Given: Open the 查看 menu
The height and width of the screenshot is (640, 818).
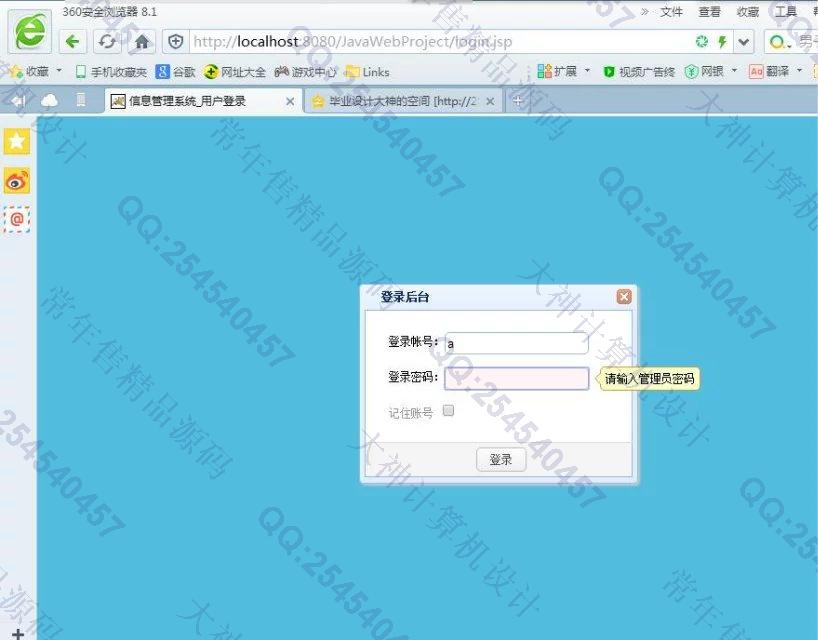Looking at the screenshot, I should click(709, 11).
